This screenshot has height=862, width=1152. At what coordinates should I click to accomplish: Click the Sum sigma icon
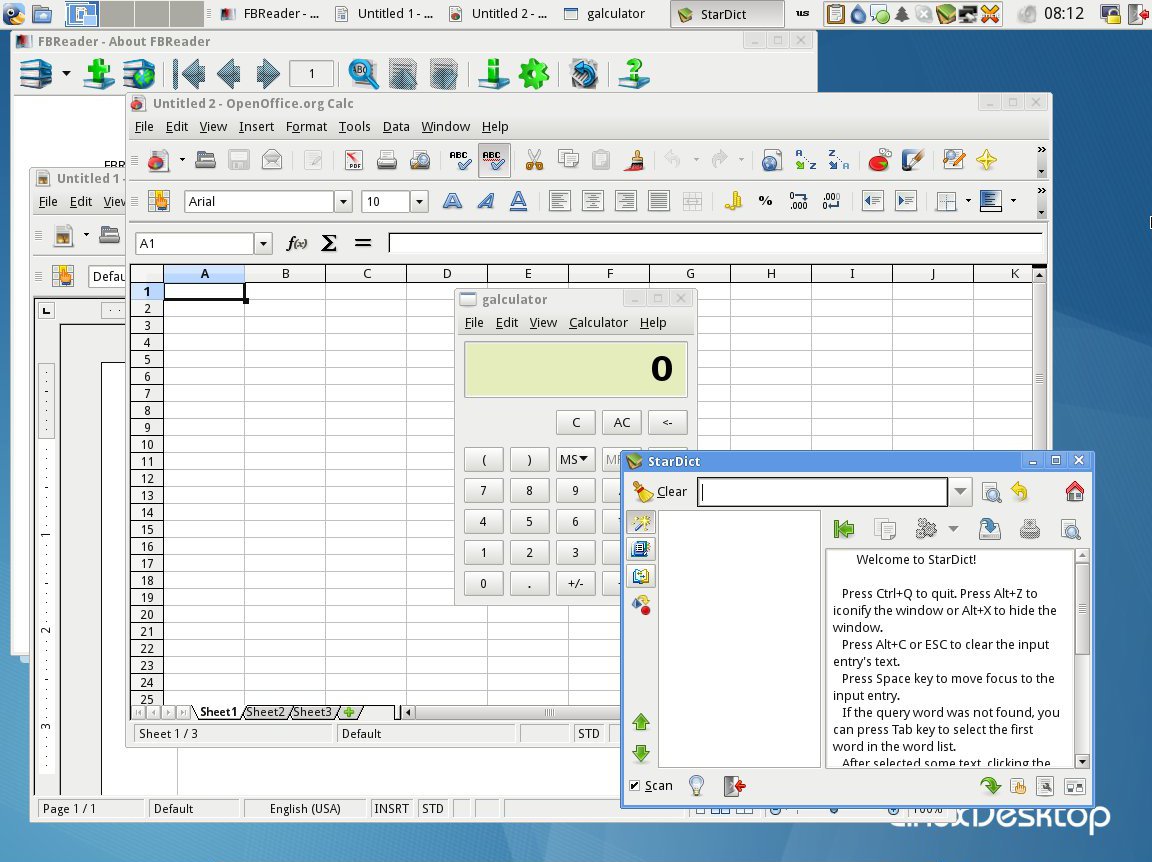click(x=329, y=243)
